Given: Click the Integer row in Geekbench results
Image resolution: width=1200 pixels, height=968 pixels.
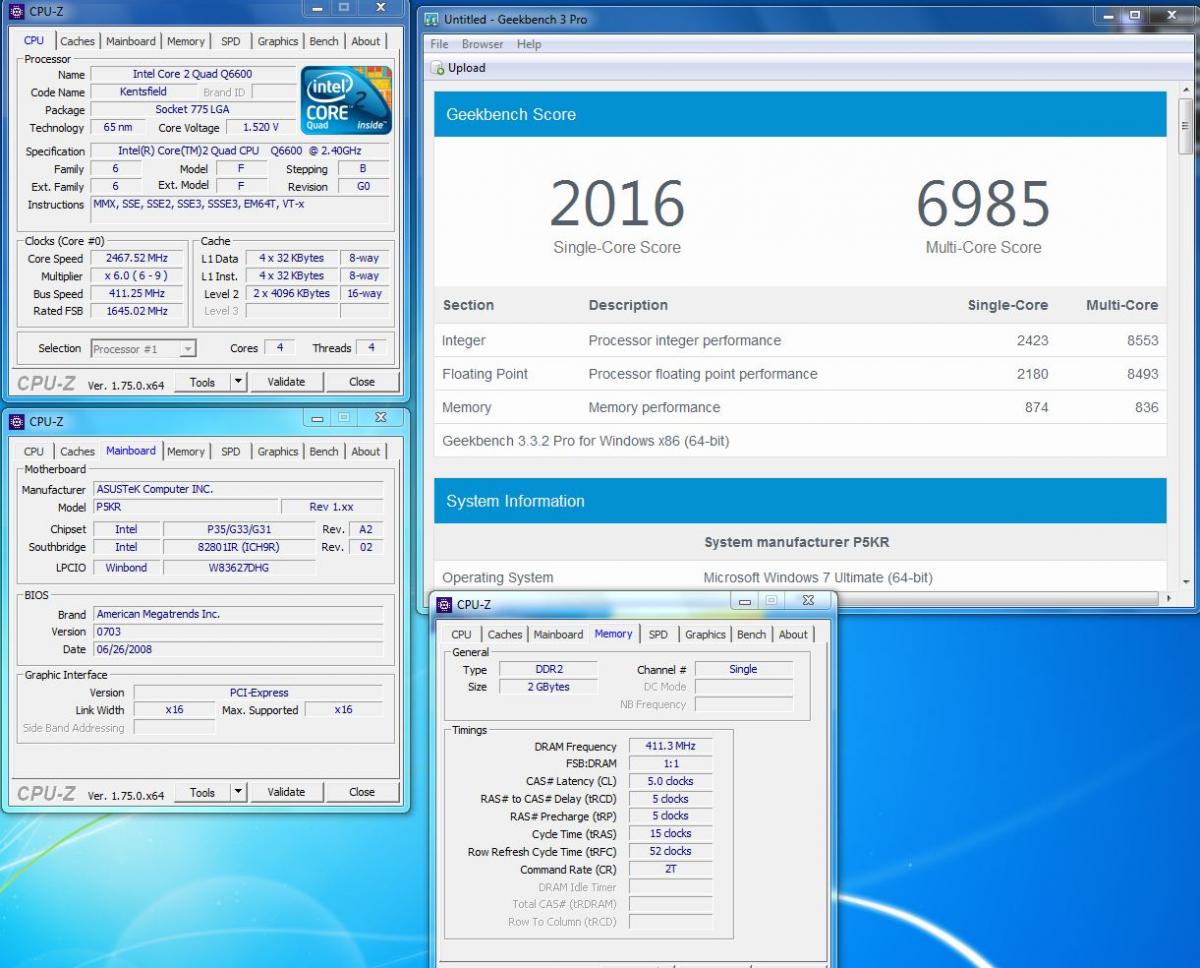Looking at the screenshot, I should coord(800,341).
